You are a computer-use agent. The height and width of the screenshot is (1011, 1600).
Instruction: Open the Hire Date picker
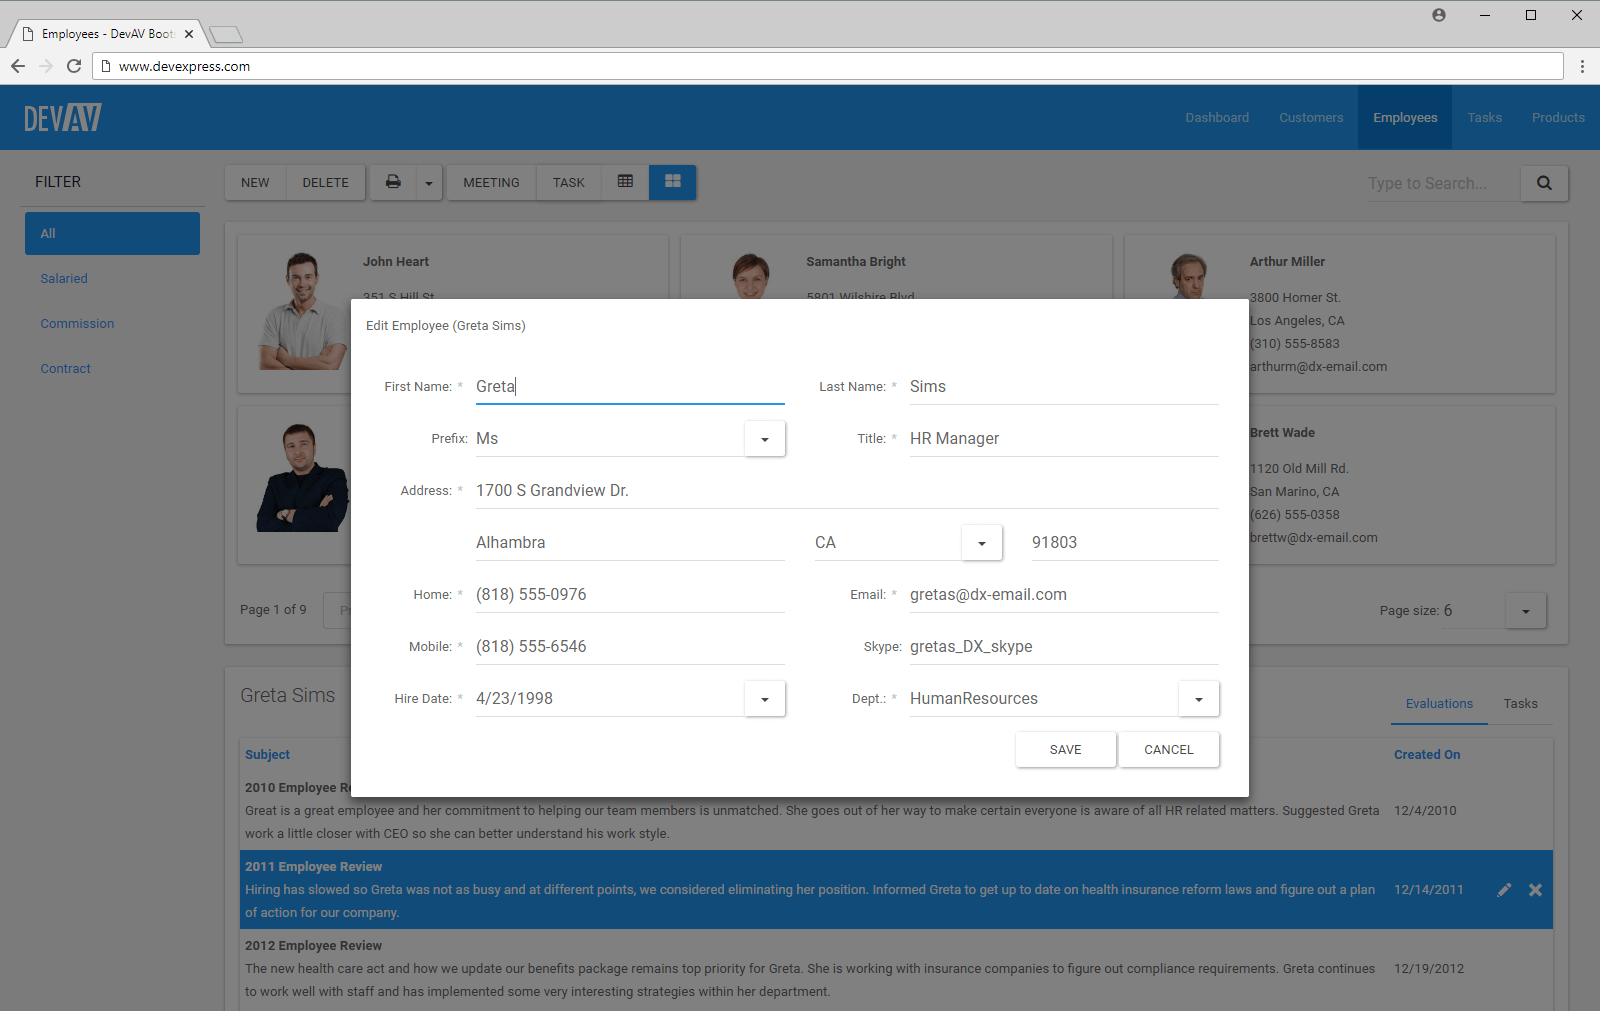point(764,698)
